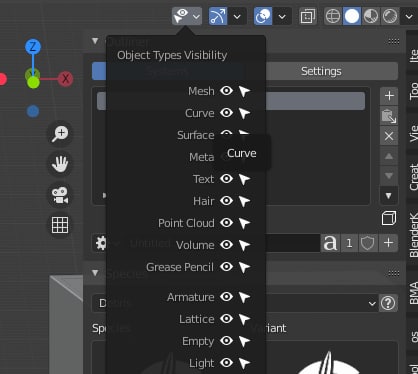This screenshot has height=374, width=418.
Task: Toggle Text visibility eye
Action: pos(226,179)
